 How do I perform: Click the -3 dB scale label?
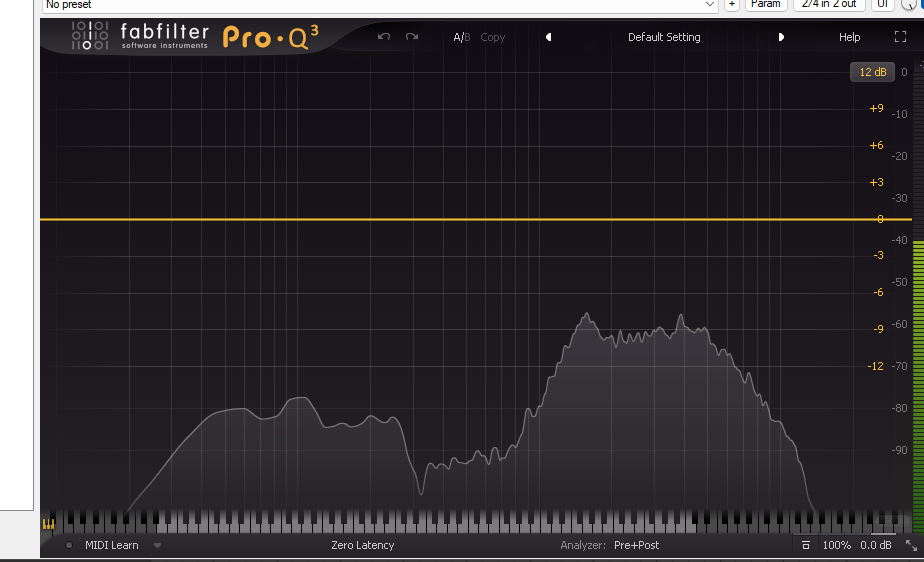coord(878,255)
